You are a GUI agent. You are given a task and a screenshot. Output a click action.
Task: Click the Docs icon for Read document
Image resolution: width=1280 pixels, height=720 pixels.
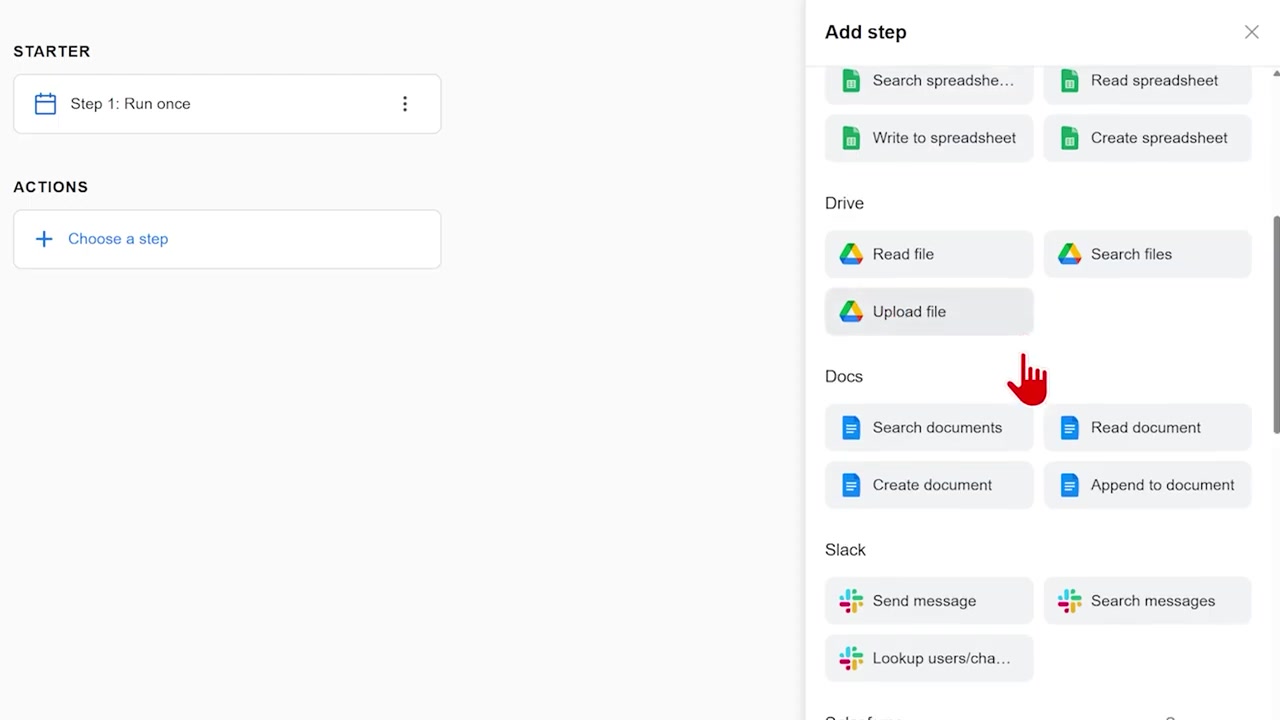pos(1069,428)
